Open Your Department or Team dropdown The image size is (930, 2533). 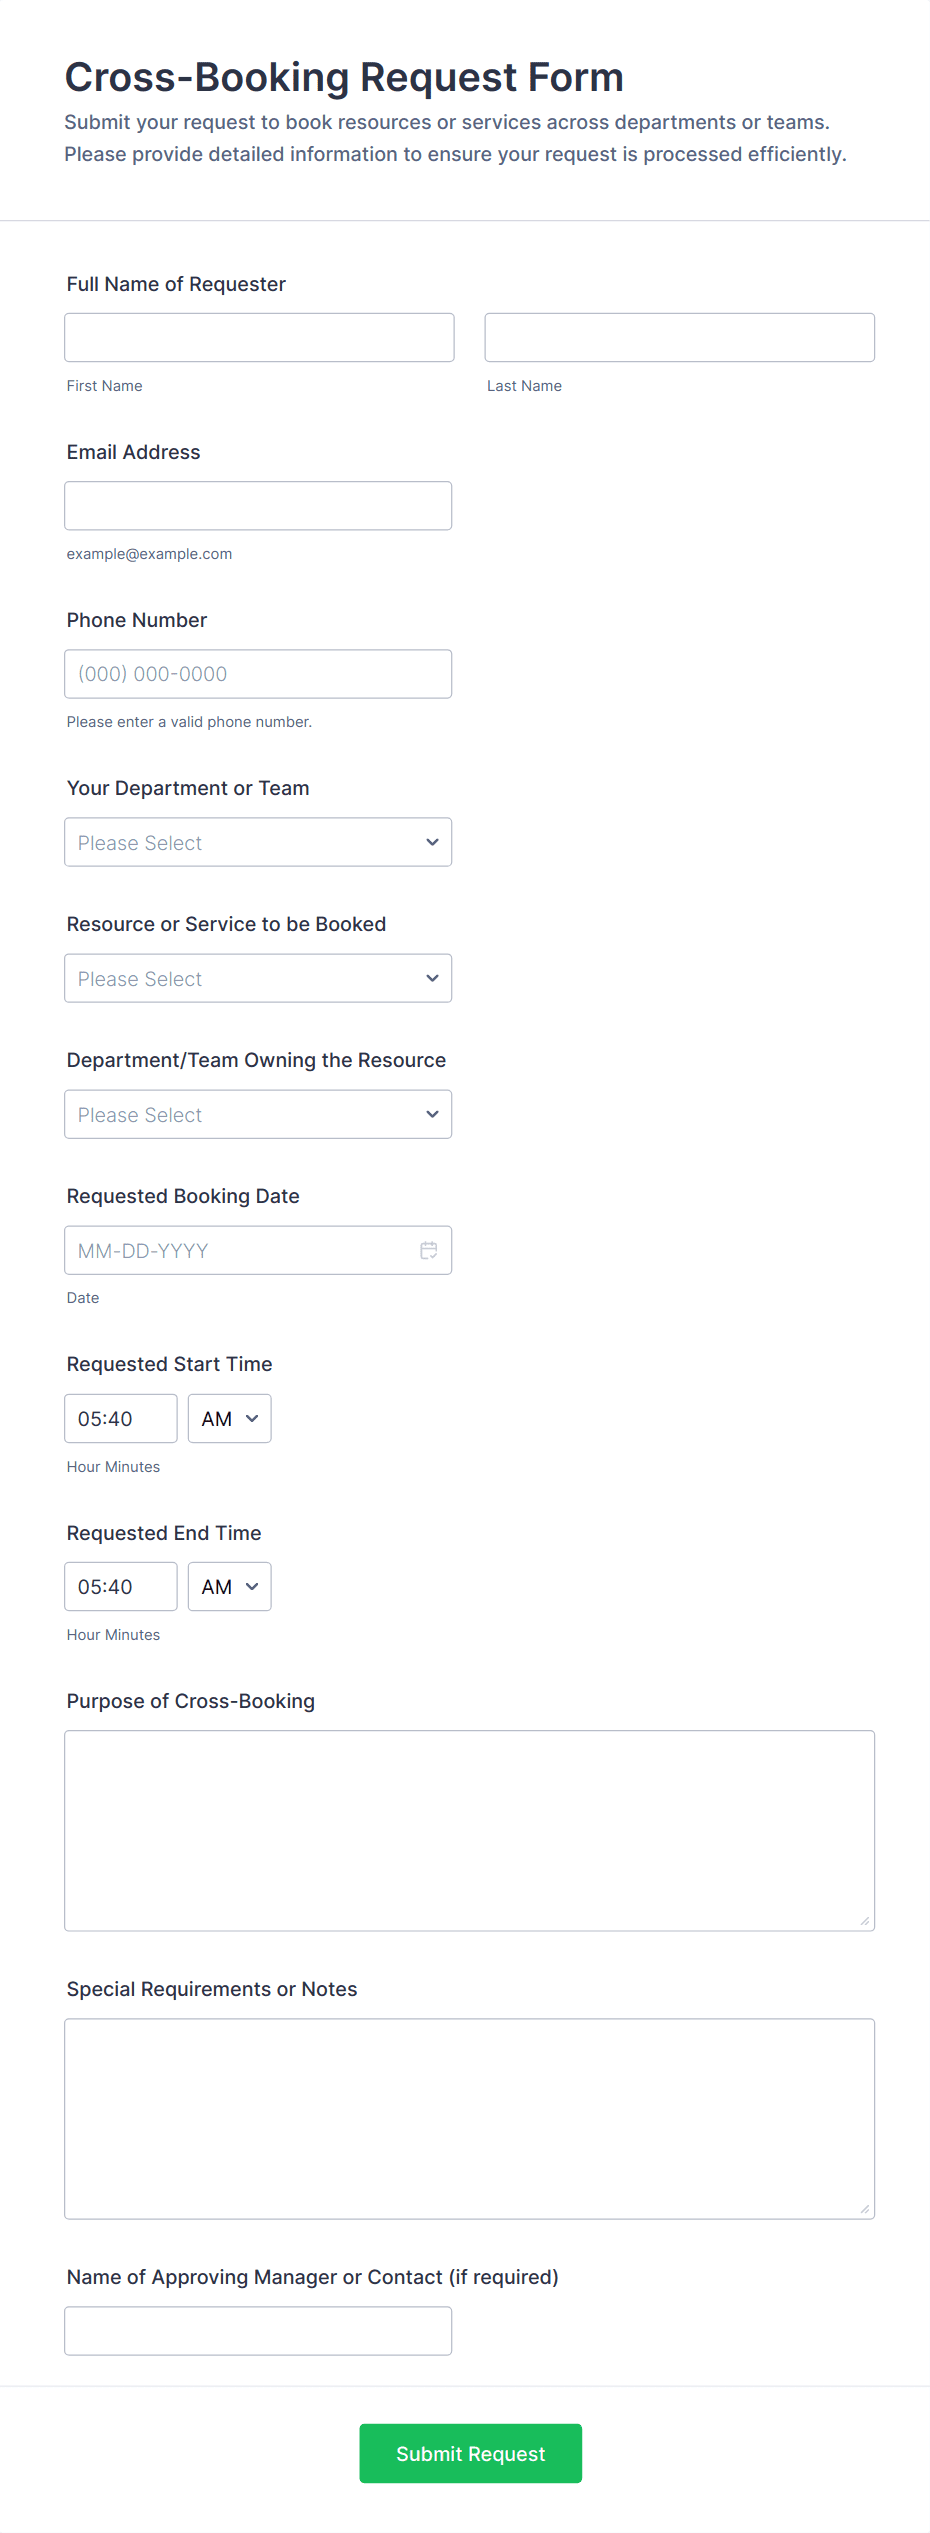(258, 842)
